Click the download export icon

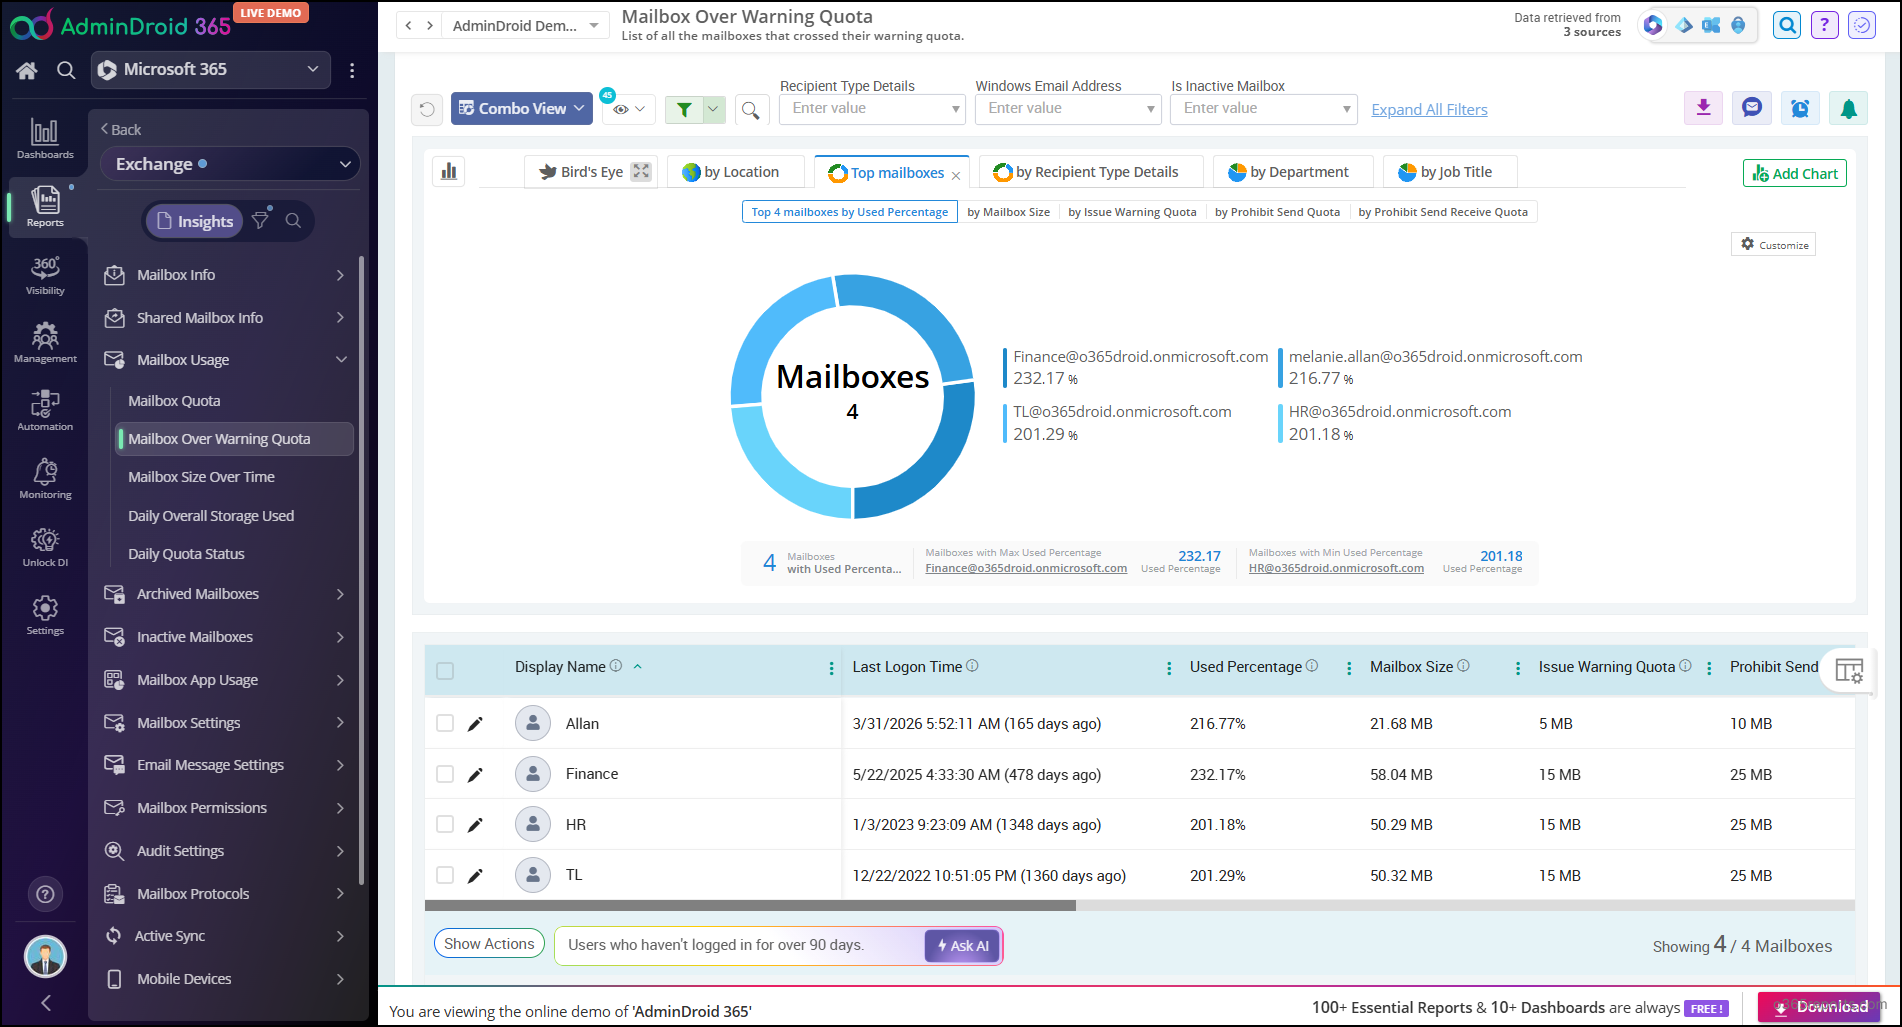click(1703, 108)
